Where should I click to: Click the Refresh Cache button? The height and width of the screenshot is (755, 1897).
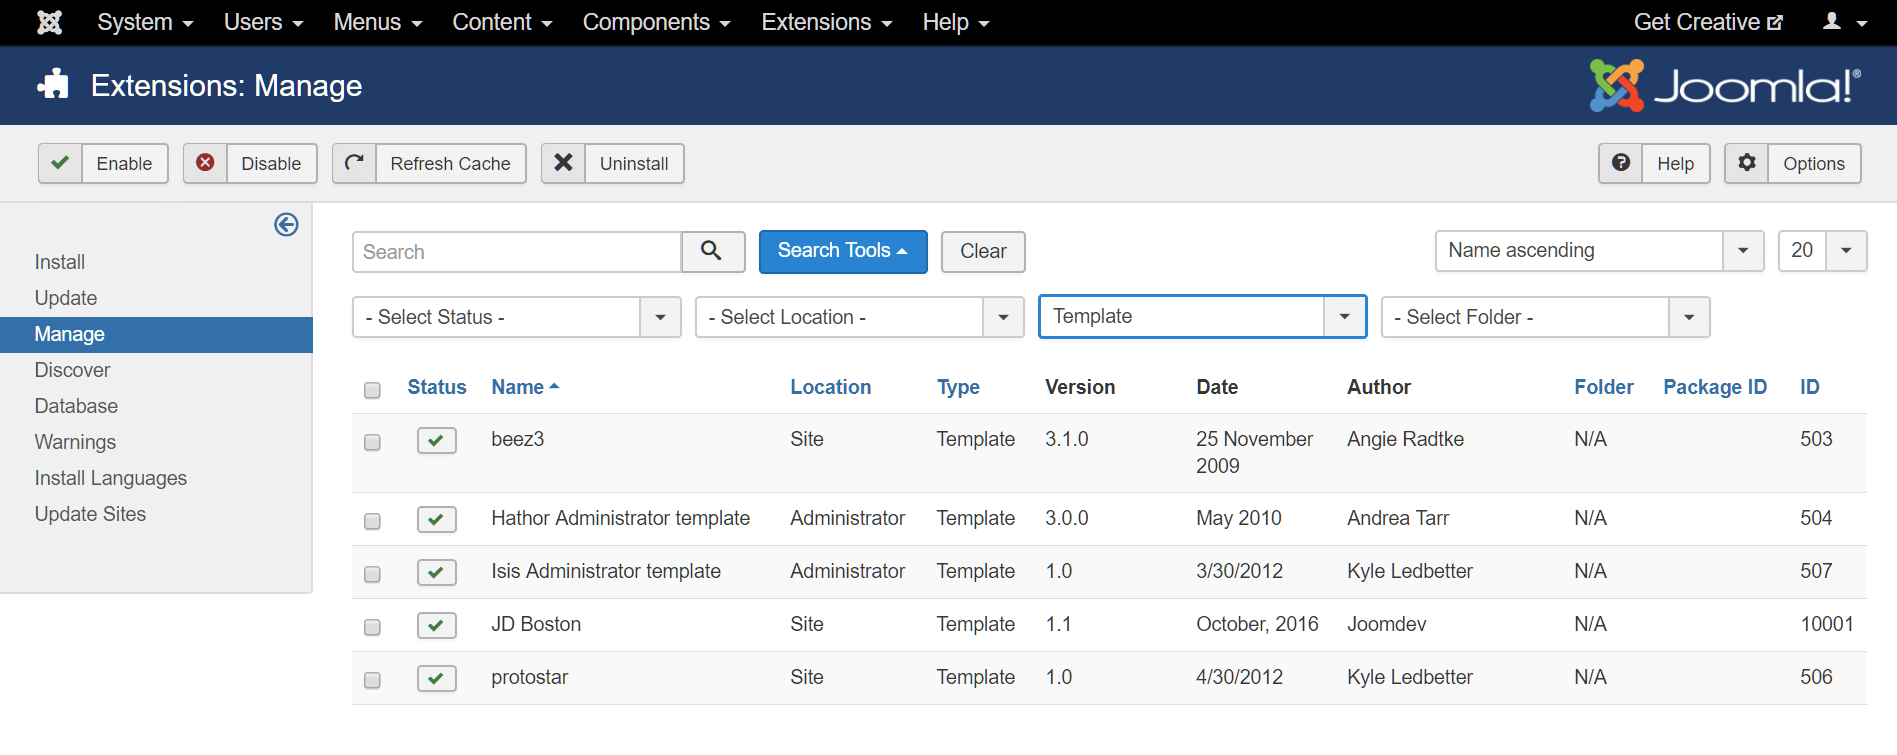coord(429,164)
